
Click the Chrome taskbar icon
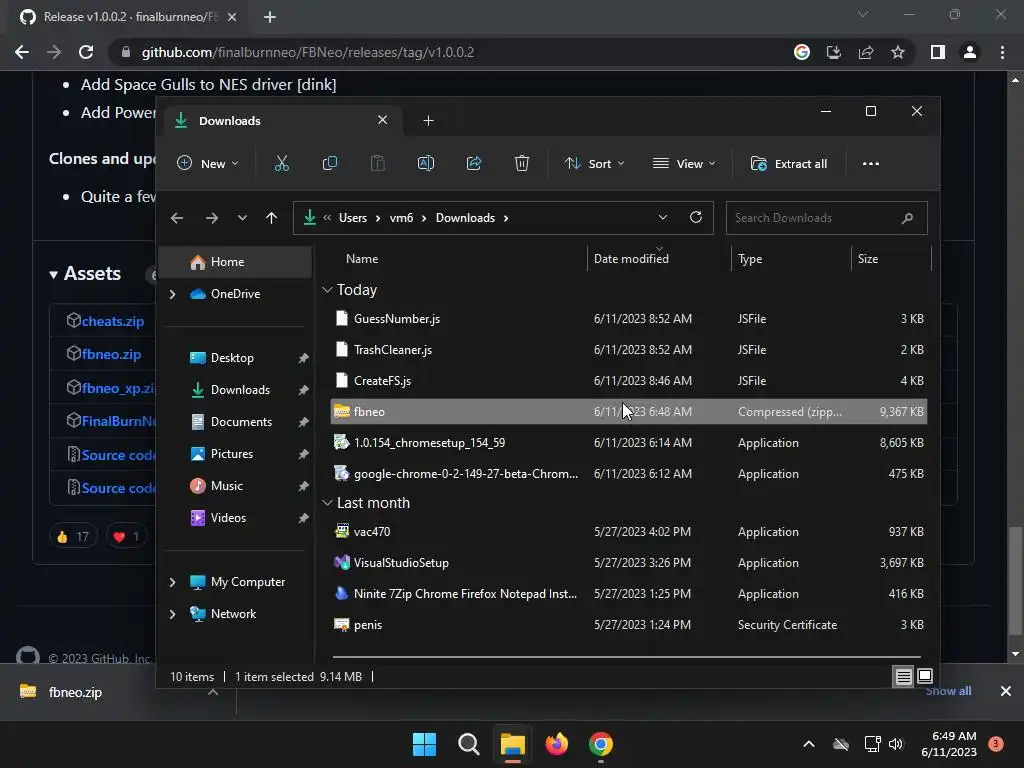point(601,744)
